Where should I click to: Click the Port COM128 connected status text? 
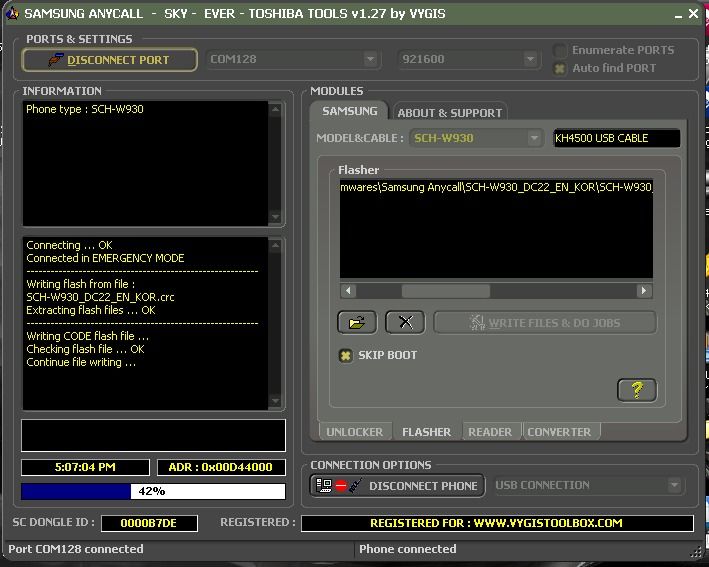[76, 549]
